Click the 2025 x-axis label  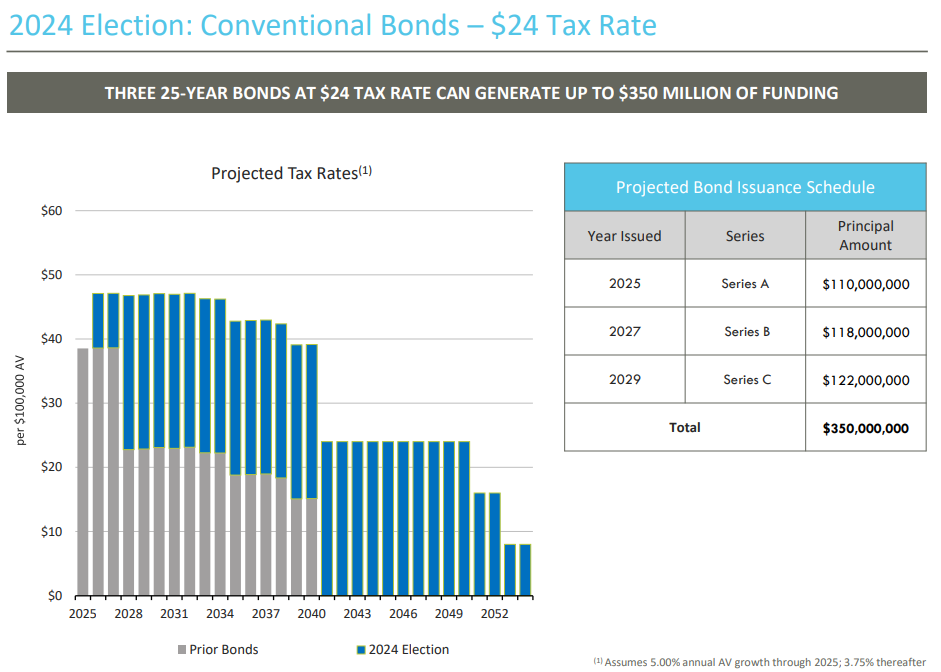pos(83,614)
